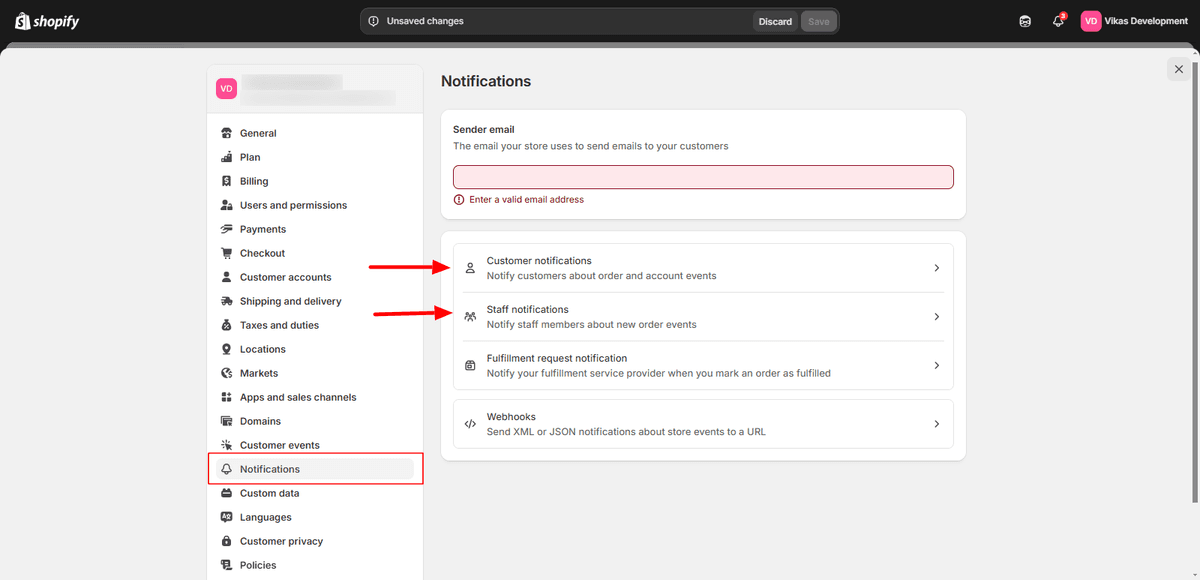Expand the Customer notifications chevron
The width and height of the screenshot is (1200, 580).
click(x=937, y=268)
